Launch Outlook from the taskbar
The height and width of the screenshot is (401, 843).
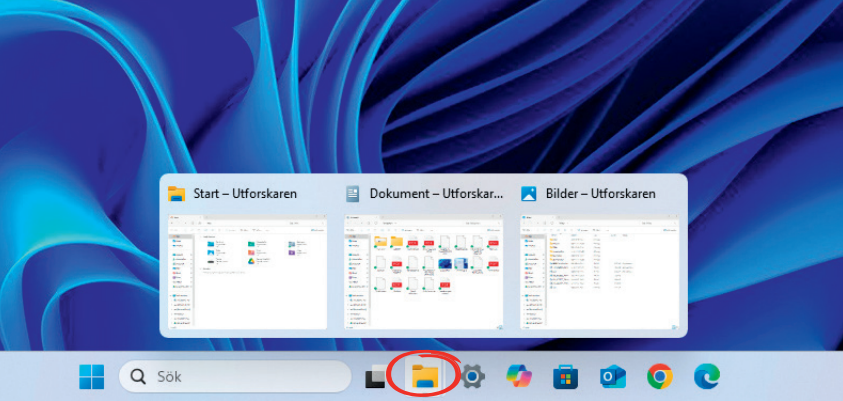click(612, 377)
